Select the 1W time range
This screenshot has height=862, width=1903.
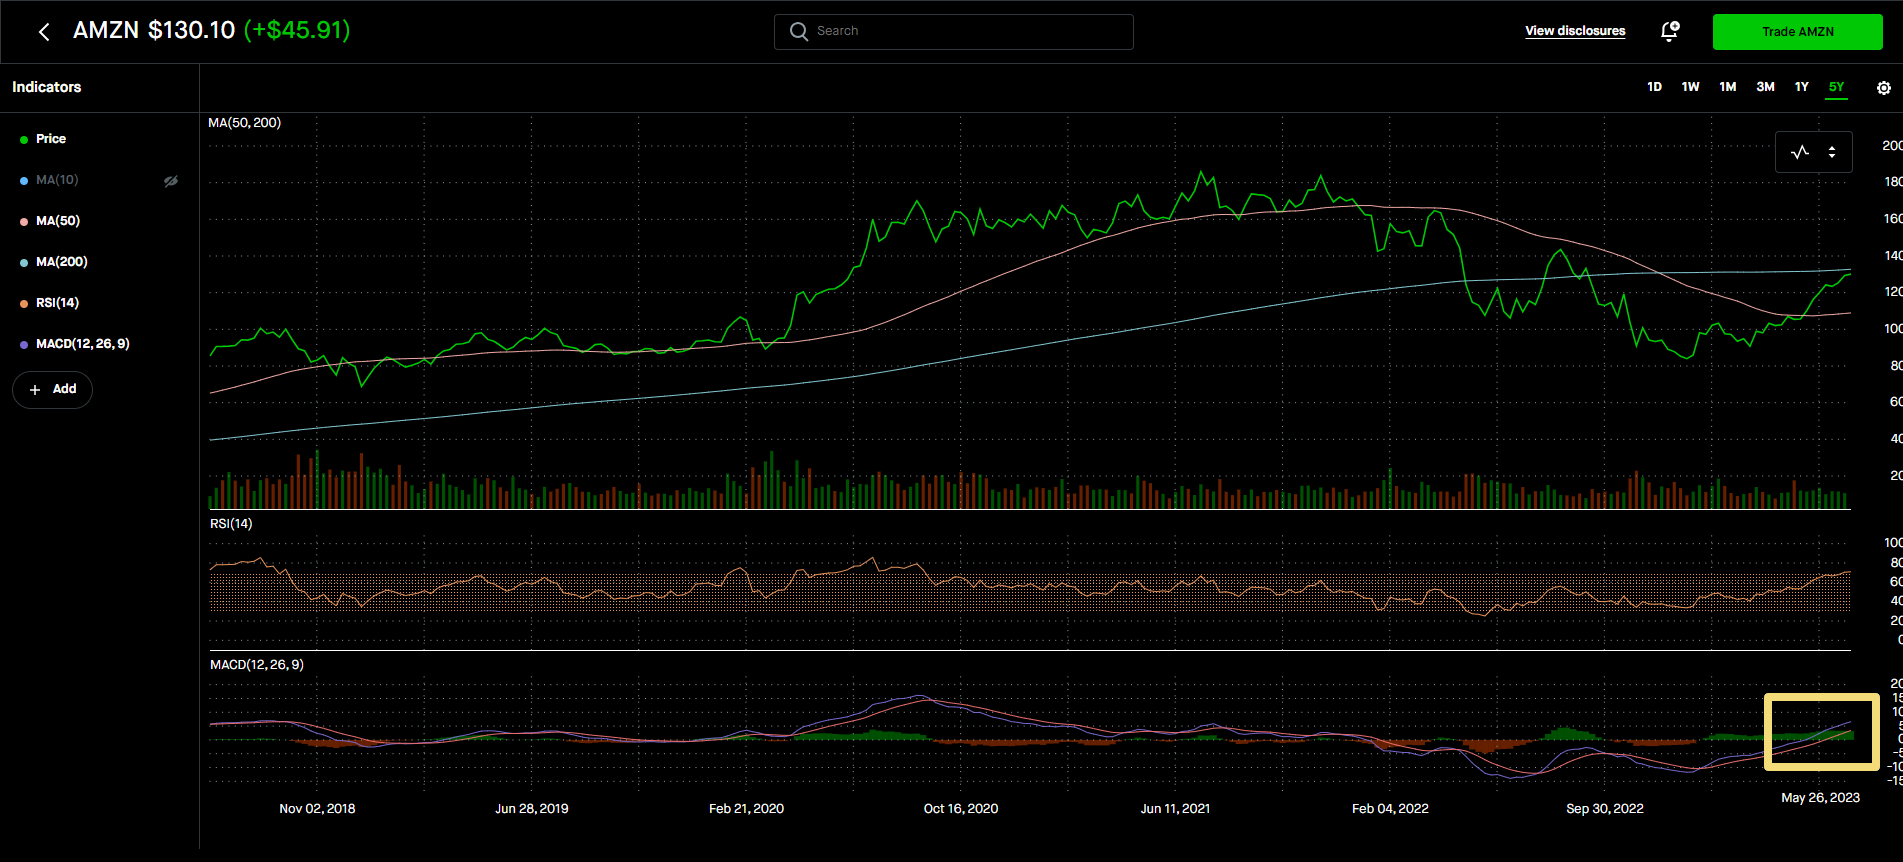(x=1690, y=87)
